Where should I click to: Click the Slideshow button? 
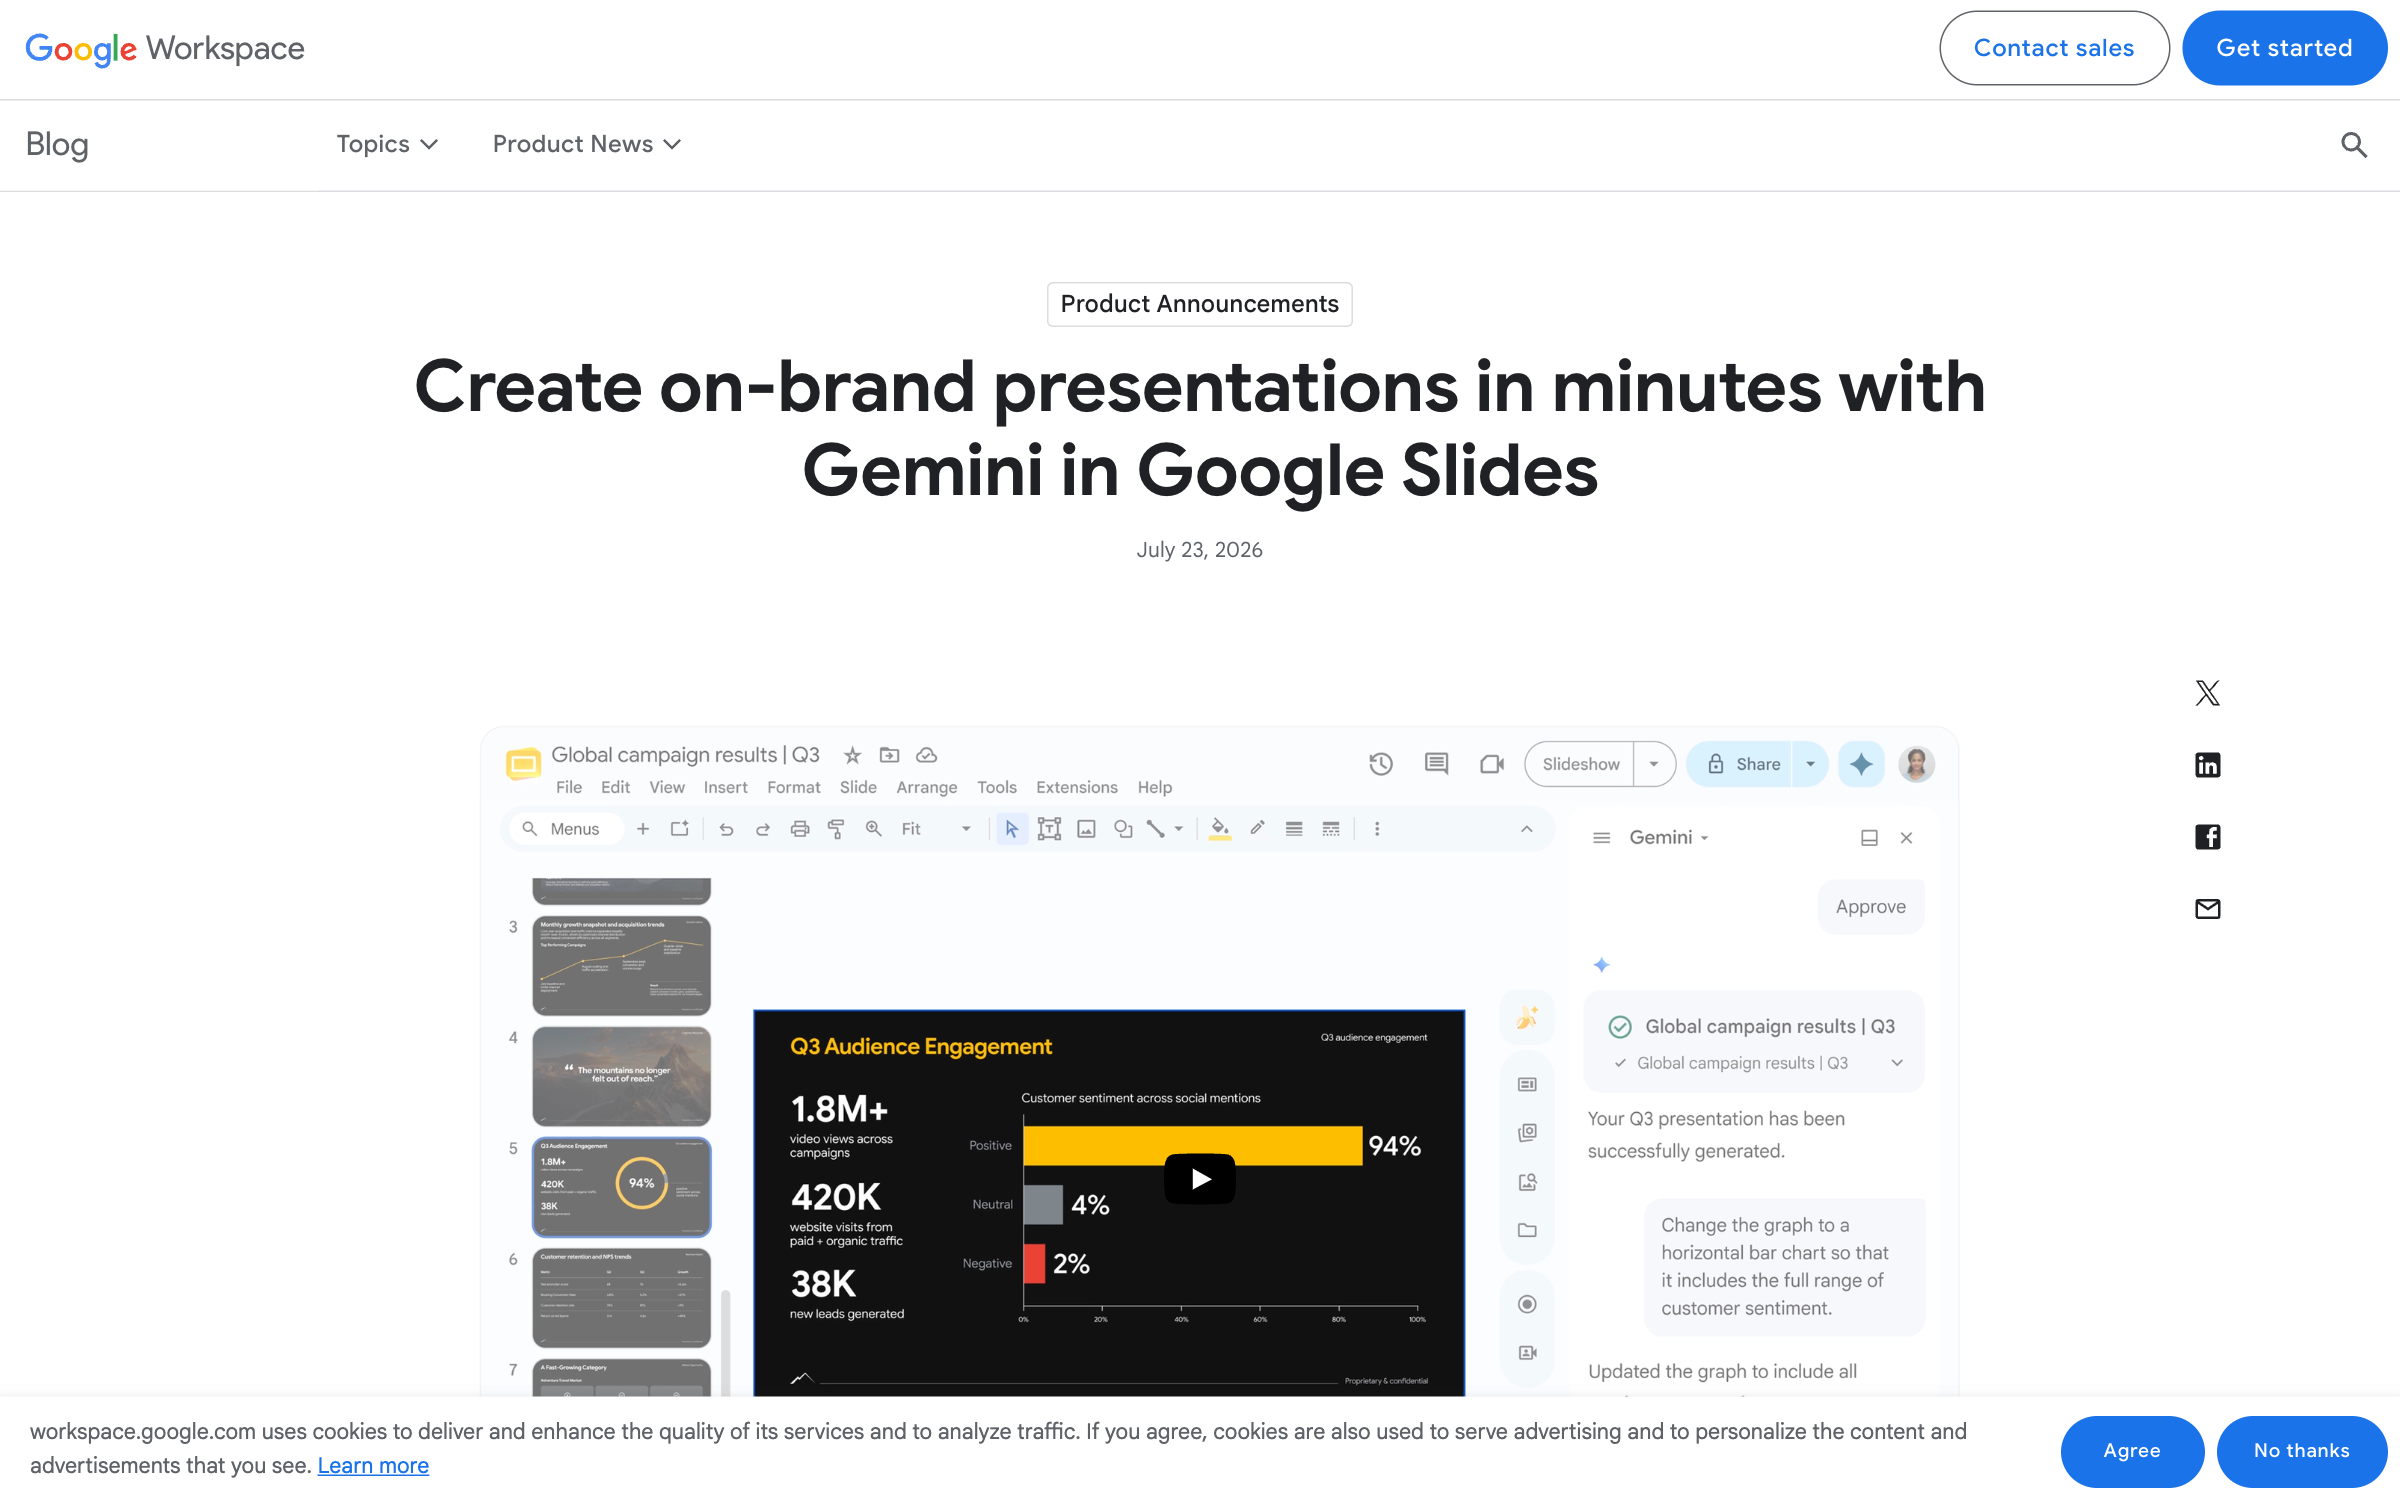click(x=1581, y=764)
